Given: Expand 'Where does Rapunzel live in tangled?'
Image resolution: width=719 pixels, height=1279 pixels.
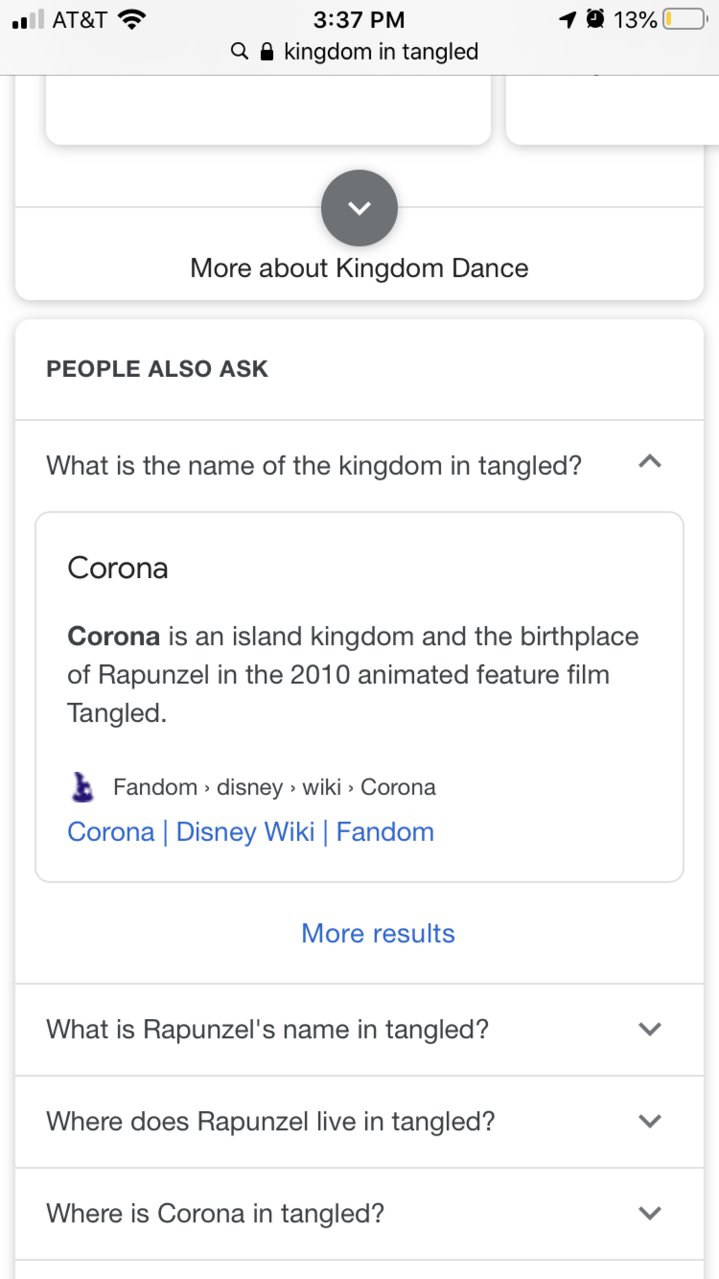Looking at the screenshot, I should click(359, 1121).
